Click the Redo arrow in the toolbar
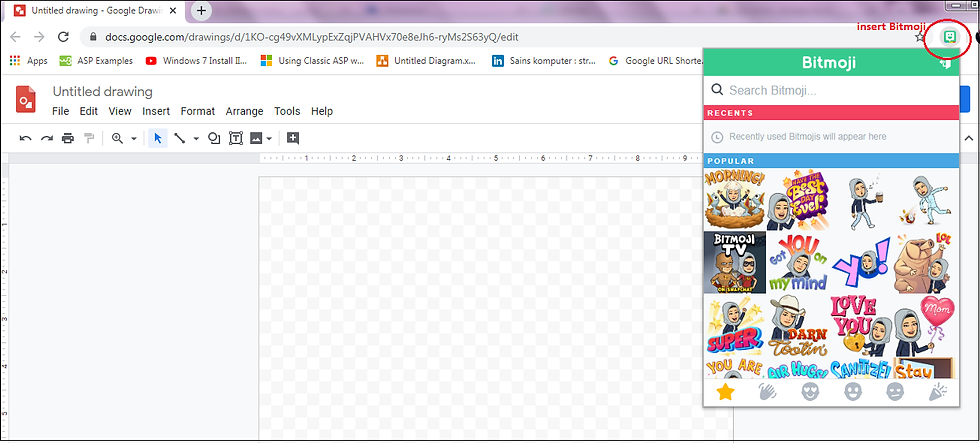Screen dimensions: 980x443 click(x=47, y=139)
